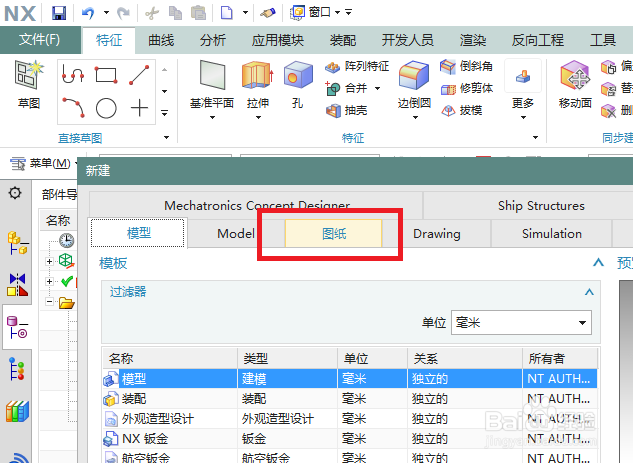Click the Cut scissors icon
Viewport: 633px width, 463px height.
pos(152,13)
